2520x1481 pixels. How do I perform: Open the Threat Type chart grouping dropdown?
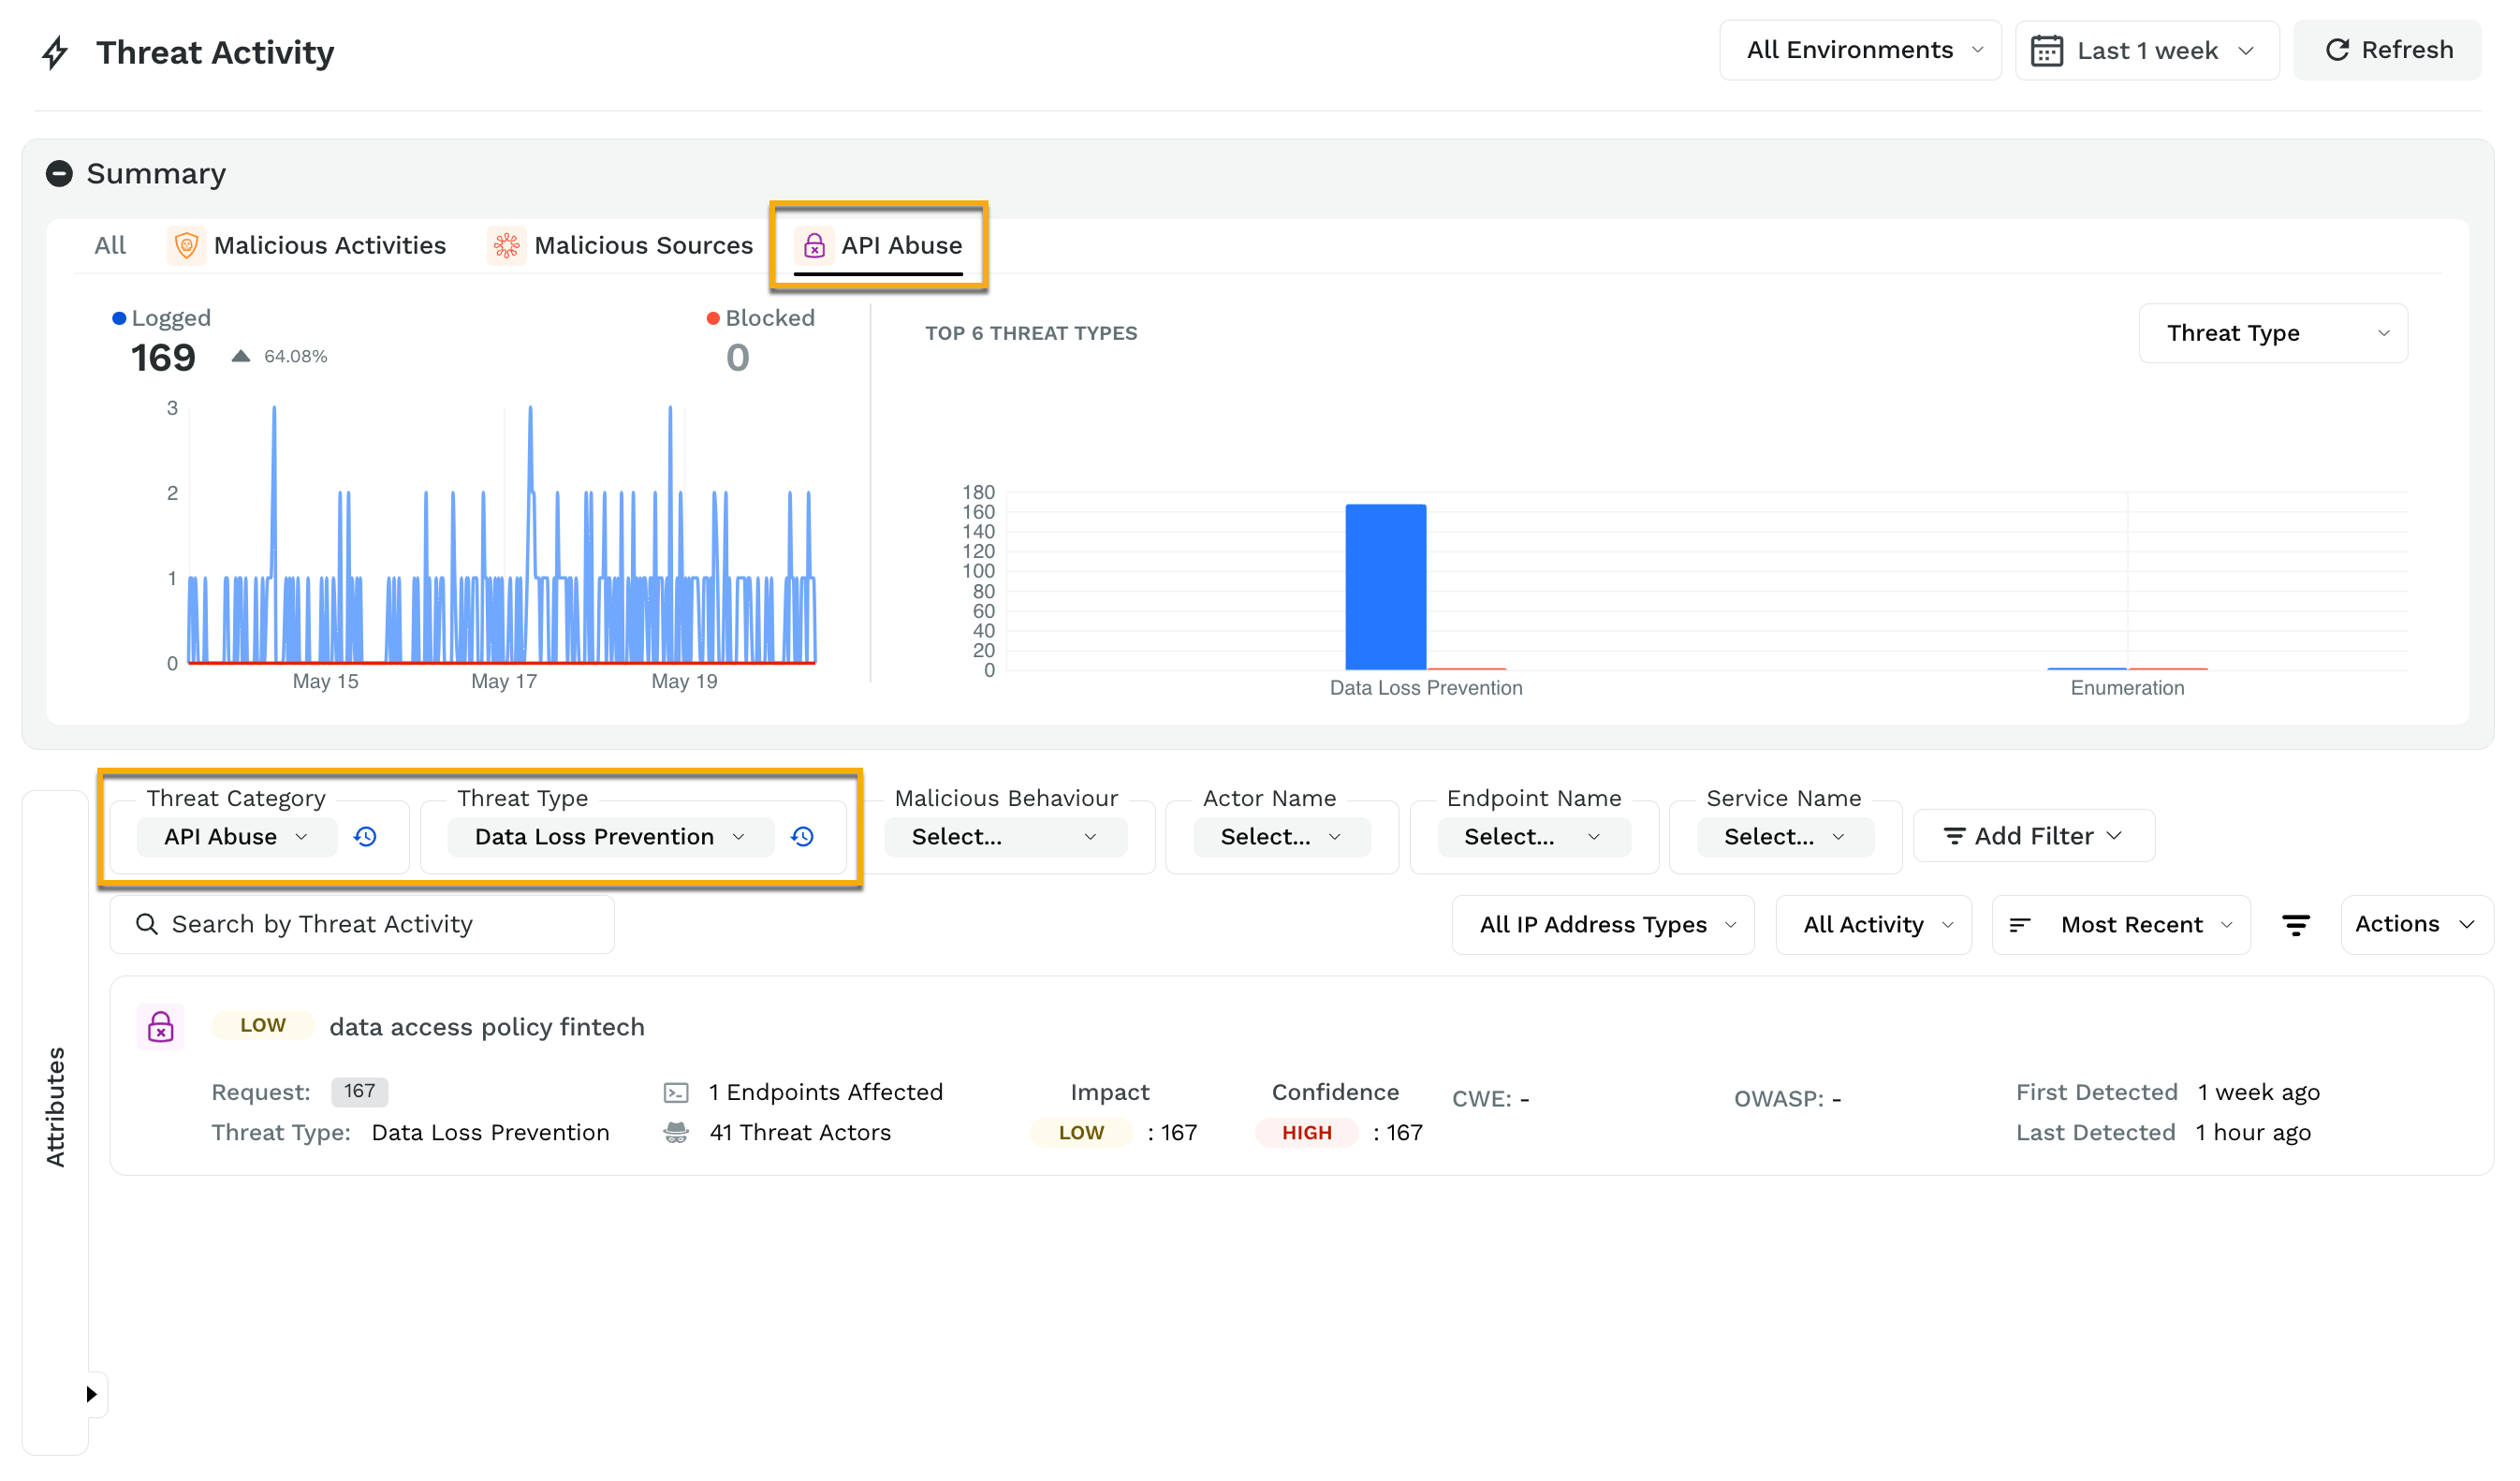(x=2273, y=333)
